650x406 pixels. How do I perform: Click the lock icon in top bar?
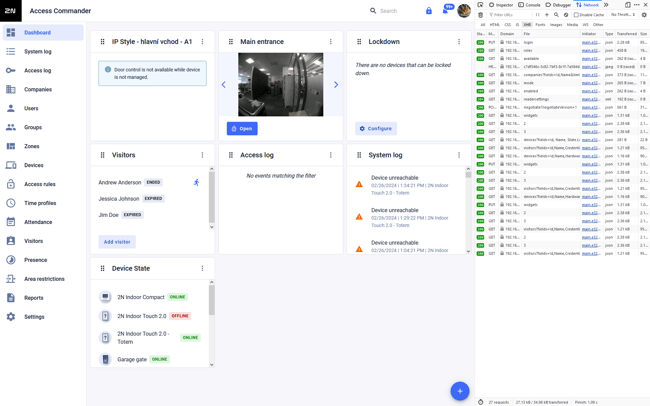point(429,11)
